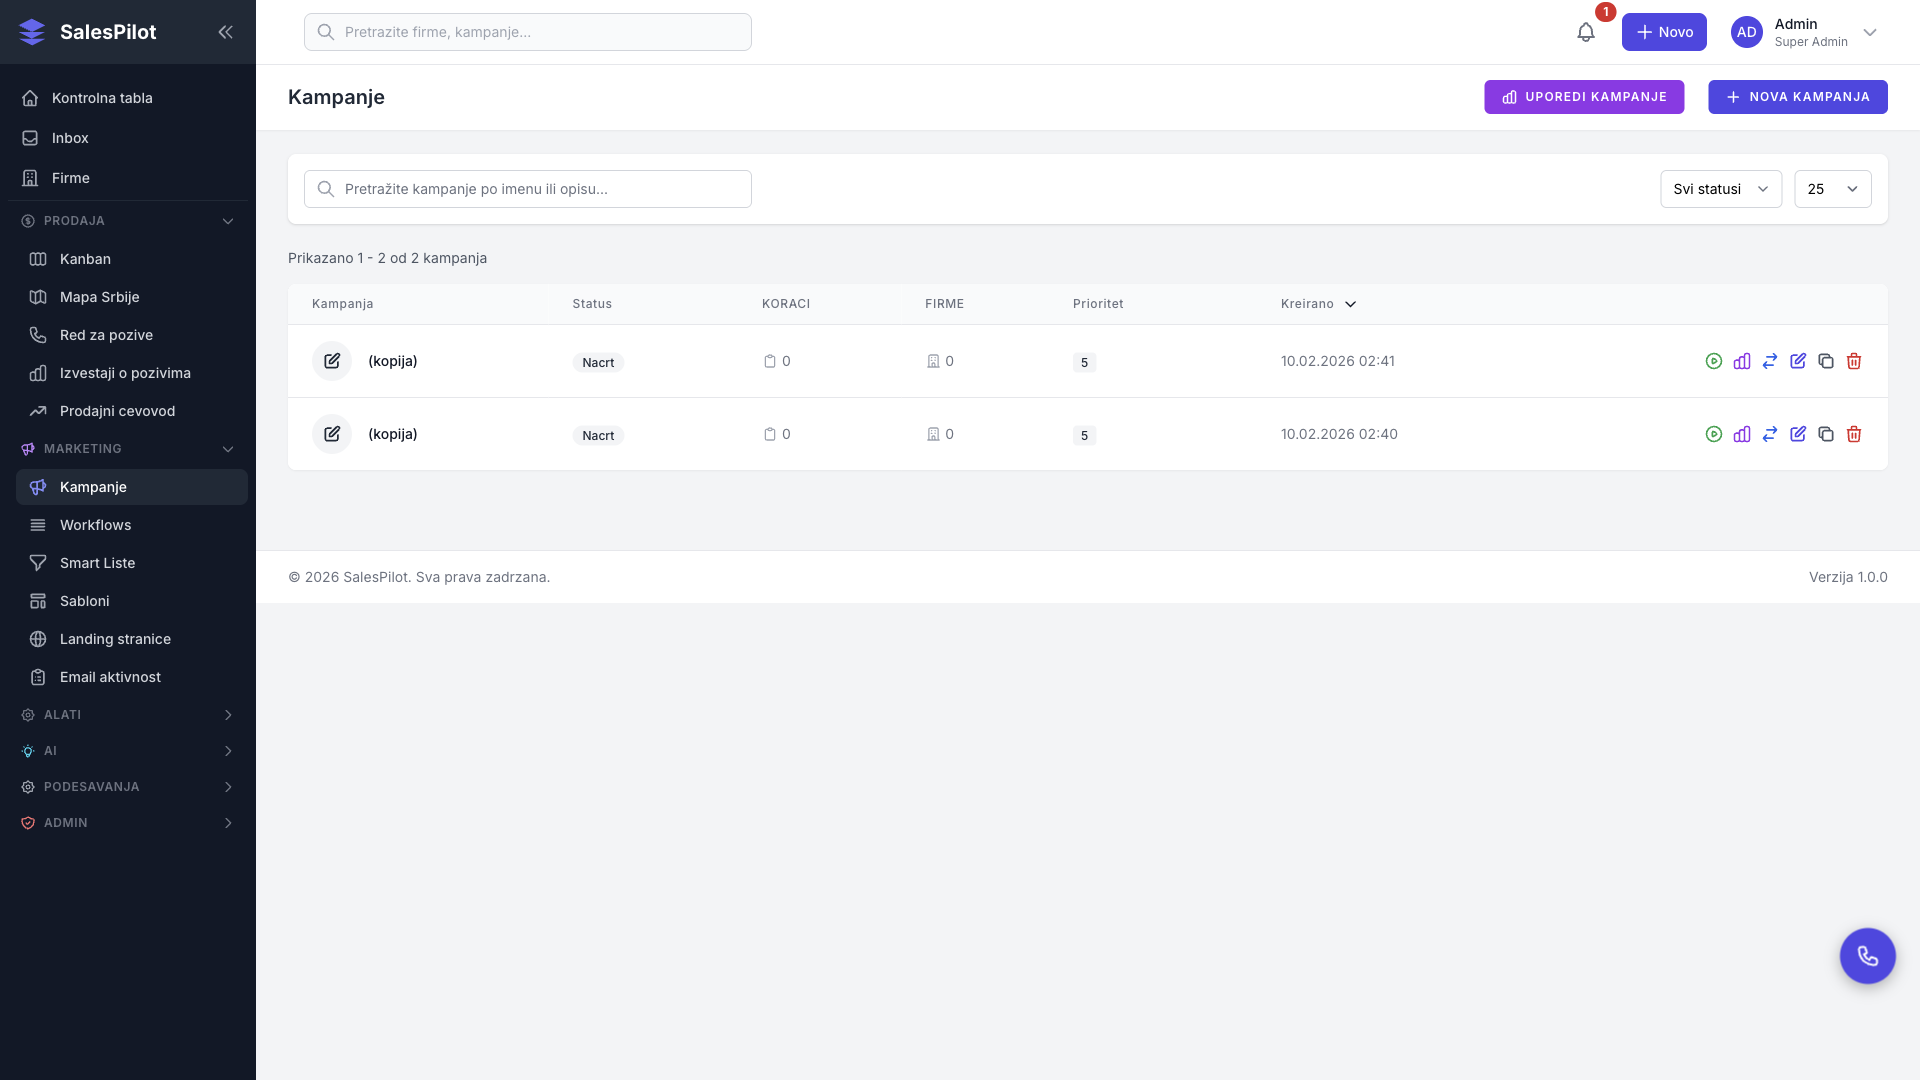Open the Svi statusi filter dropdown

coord(1720,189)
